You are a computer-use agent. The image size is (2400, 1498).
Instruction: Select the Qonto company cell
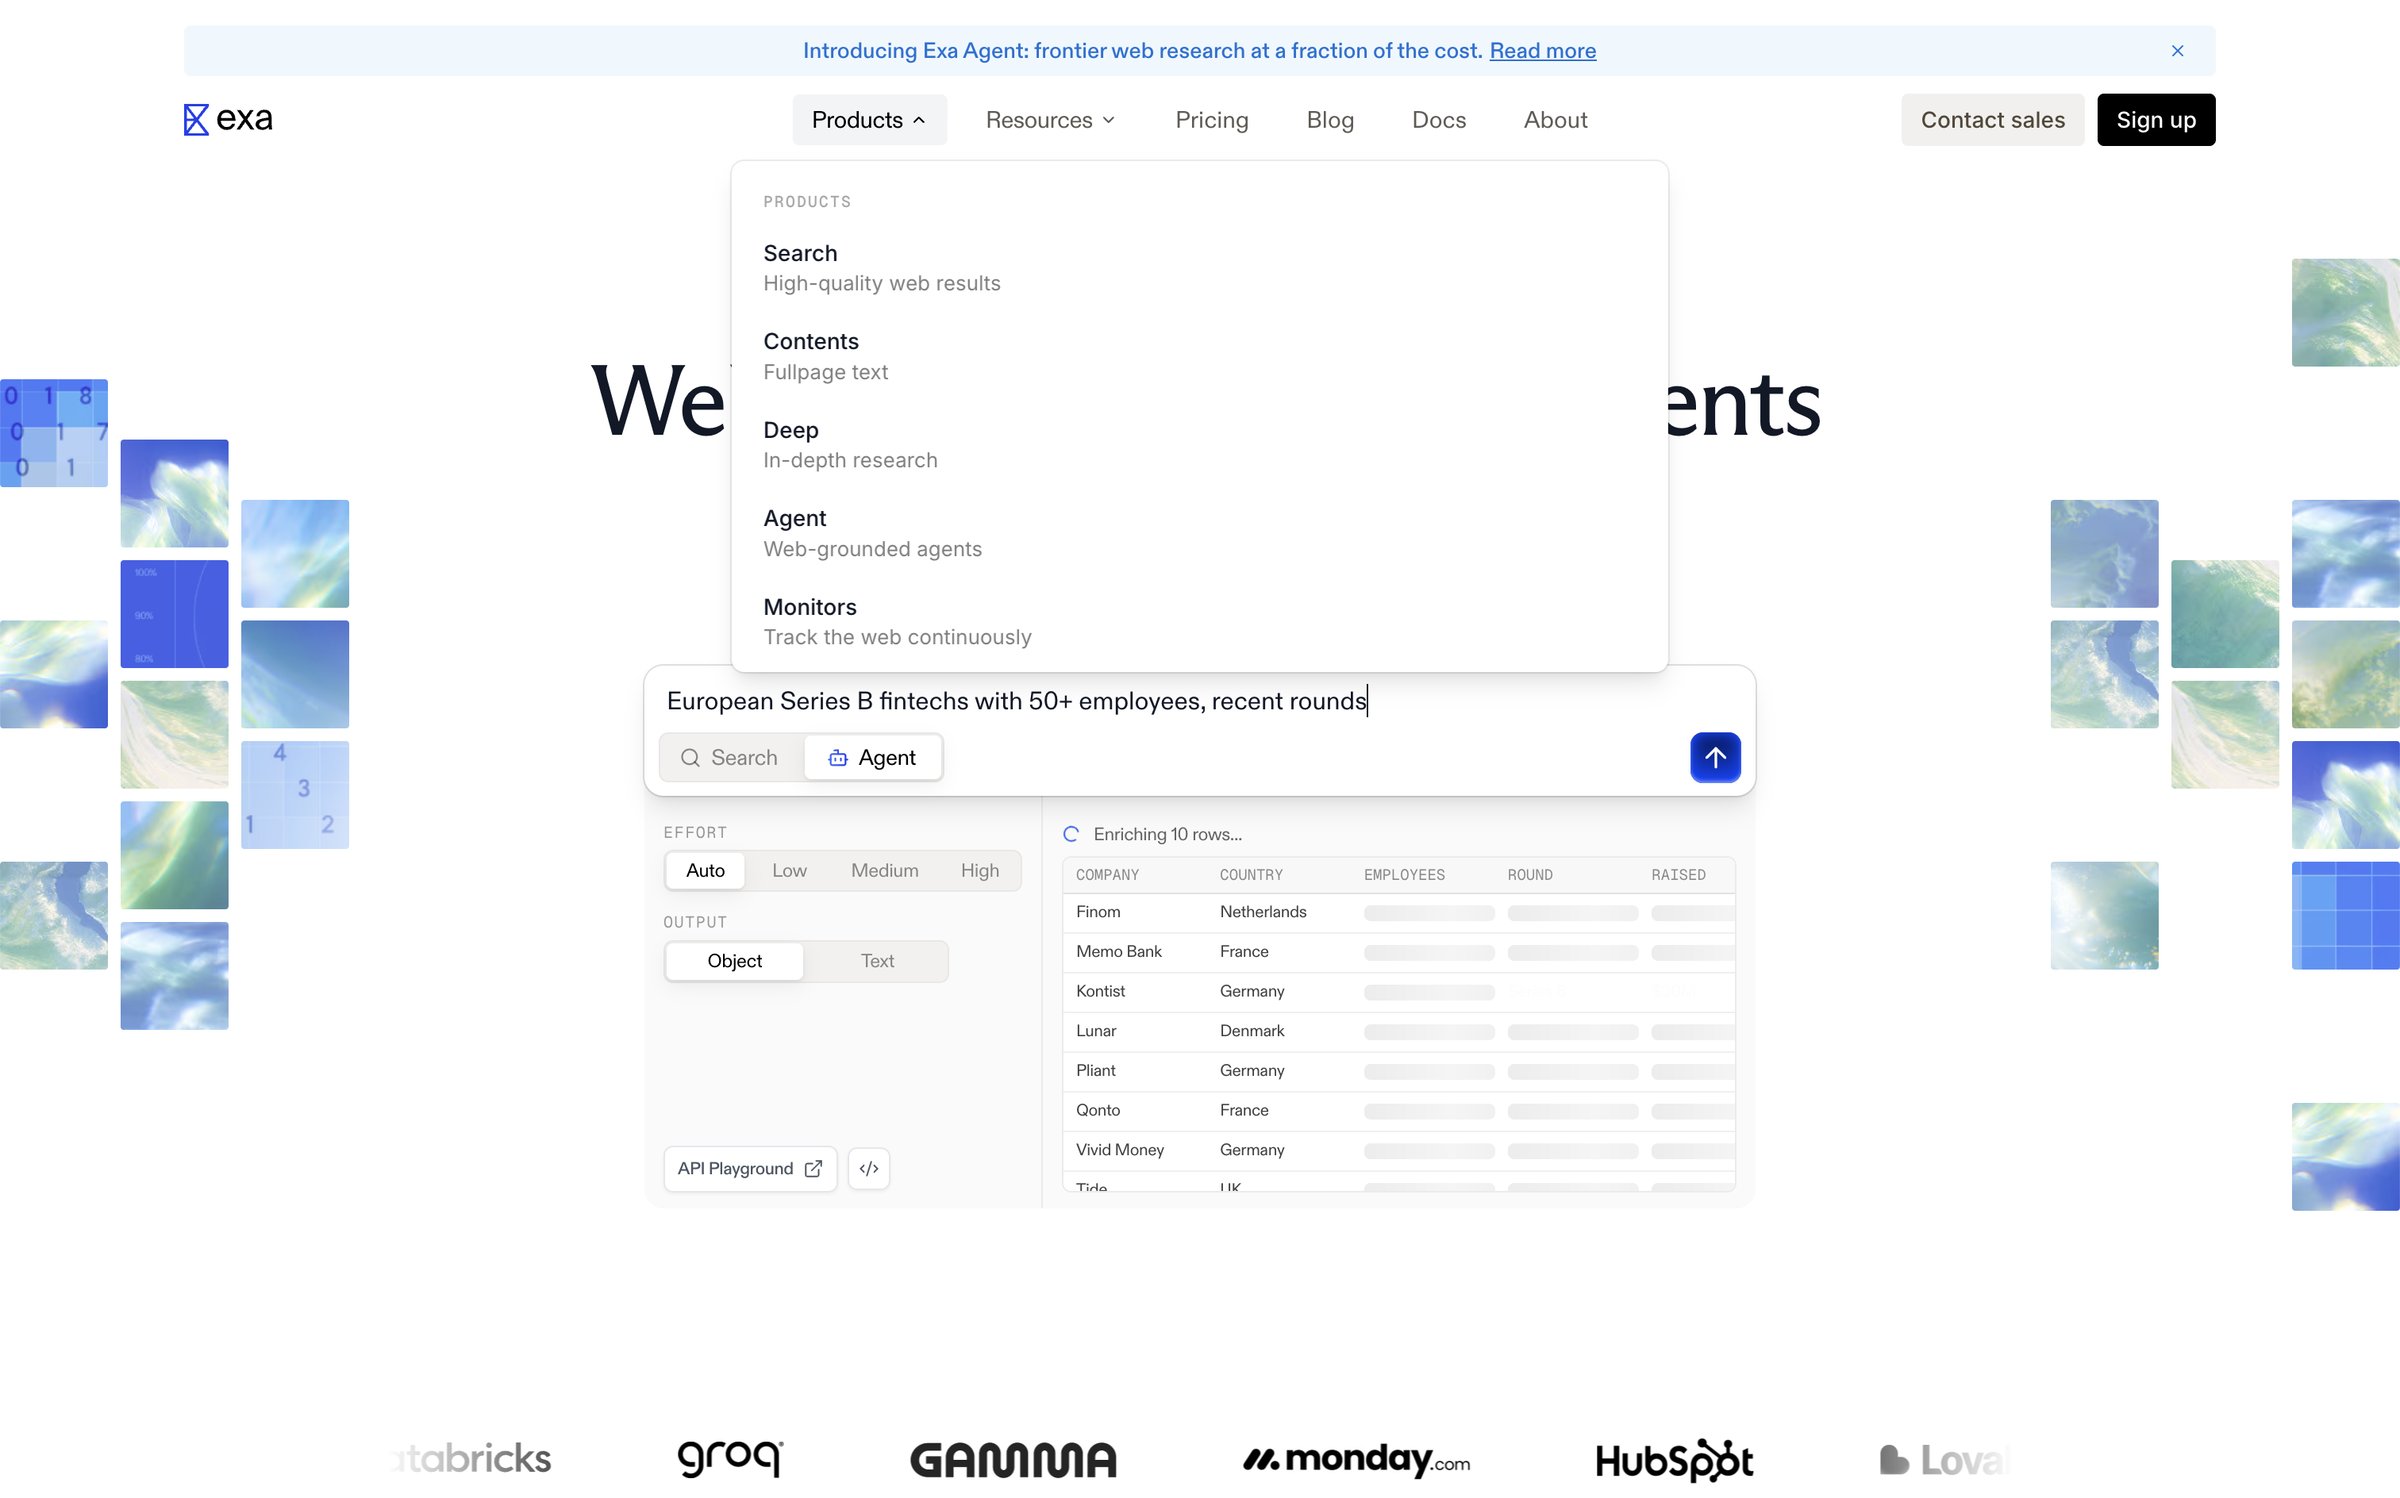(x=1098, y=1110)
